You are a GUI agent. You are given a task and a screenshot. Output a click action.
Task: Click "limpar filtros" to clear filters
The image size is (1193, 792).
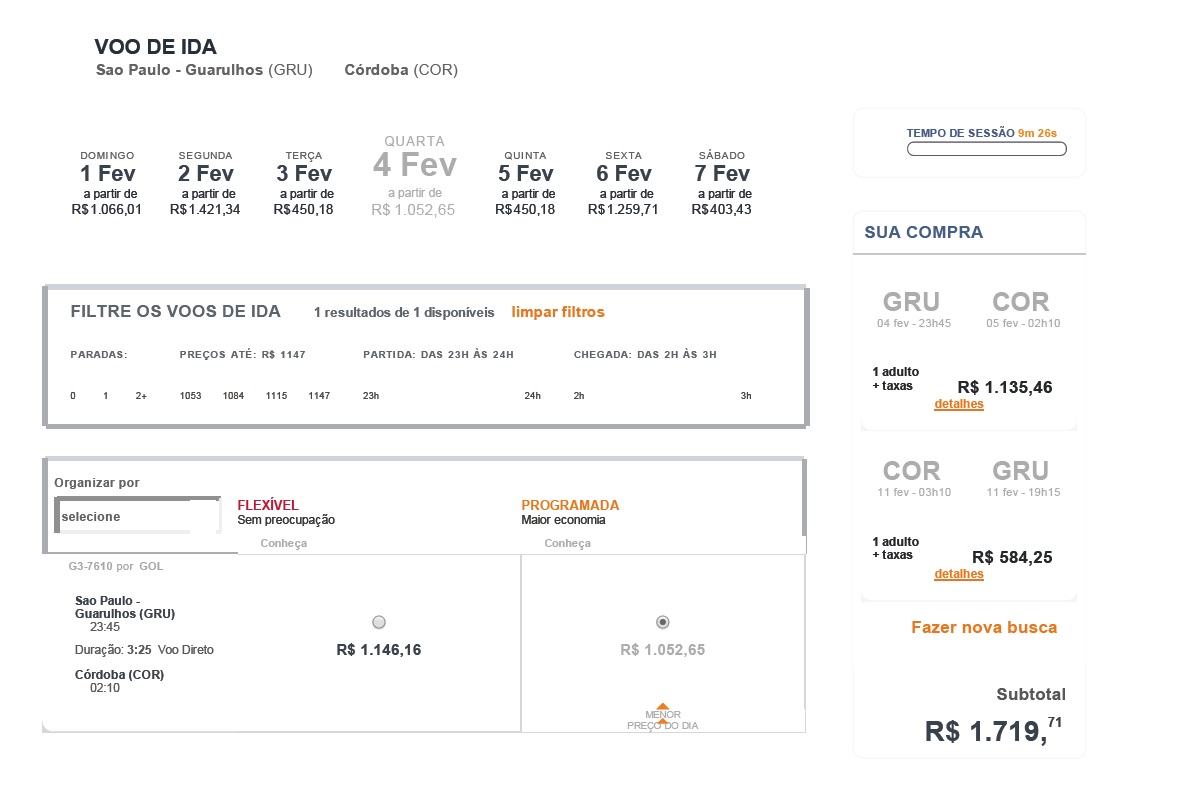tap(557, 311)
